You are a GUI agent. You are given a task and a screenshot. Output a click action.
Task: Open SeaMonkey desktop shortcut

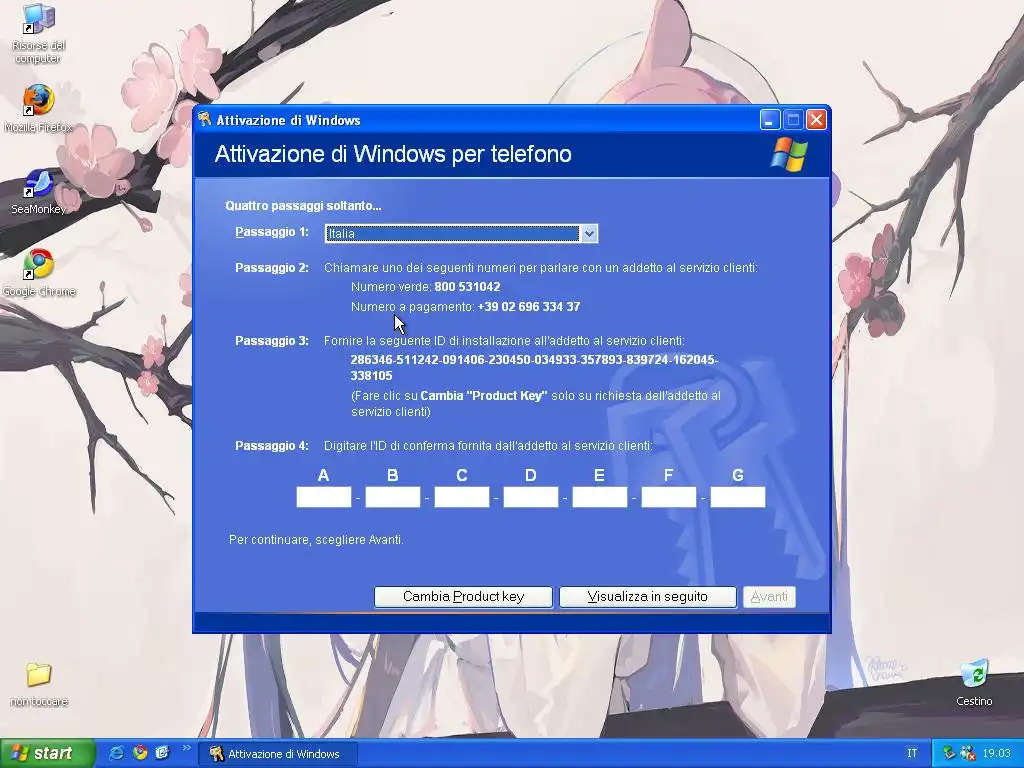(38, 191)
